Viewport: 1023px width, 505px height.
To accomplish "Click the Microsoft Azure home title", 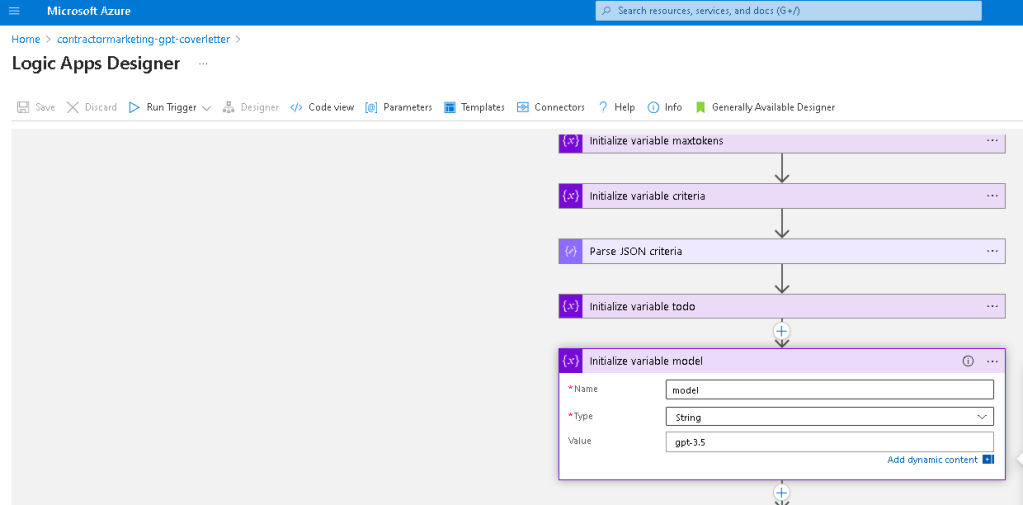I will tap(89, 11).
